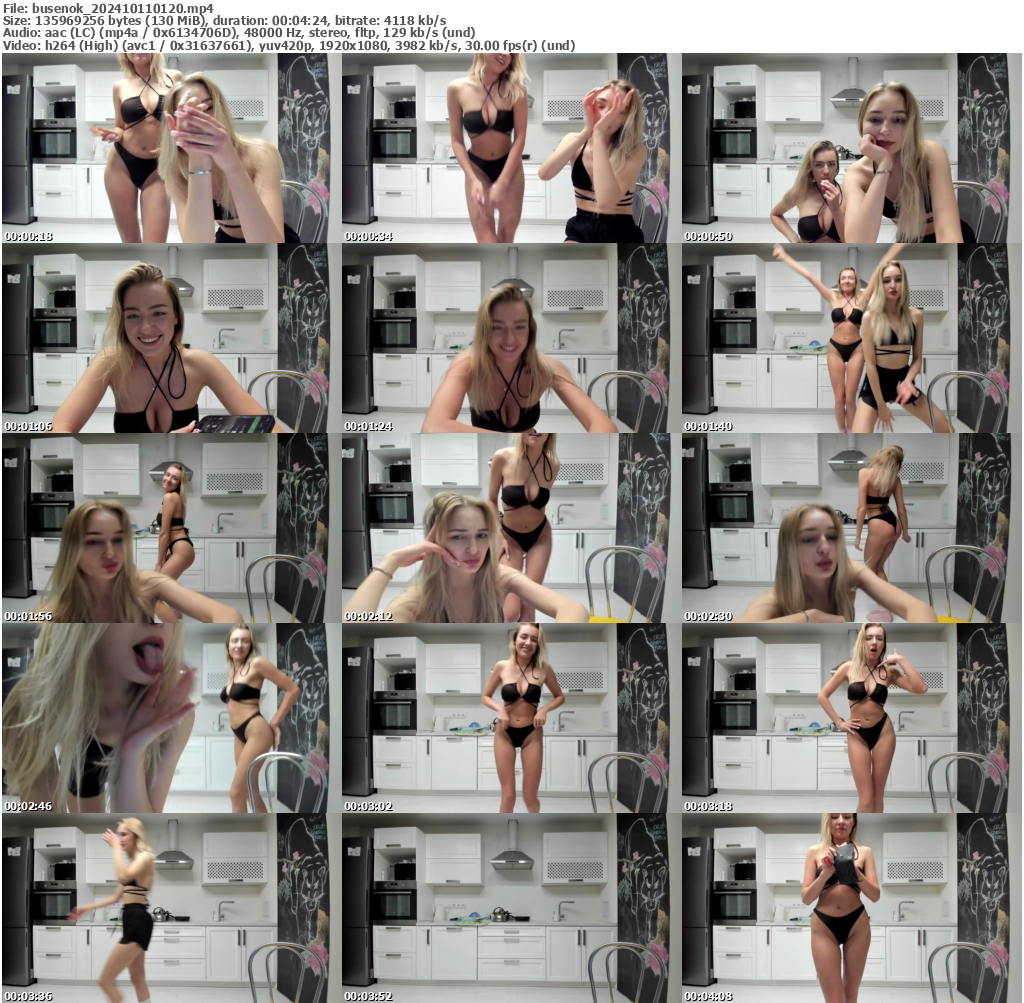Open the thumbnail at timestamp 00:01:24

511,338
